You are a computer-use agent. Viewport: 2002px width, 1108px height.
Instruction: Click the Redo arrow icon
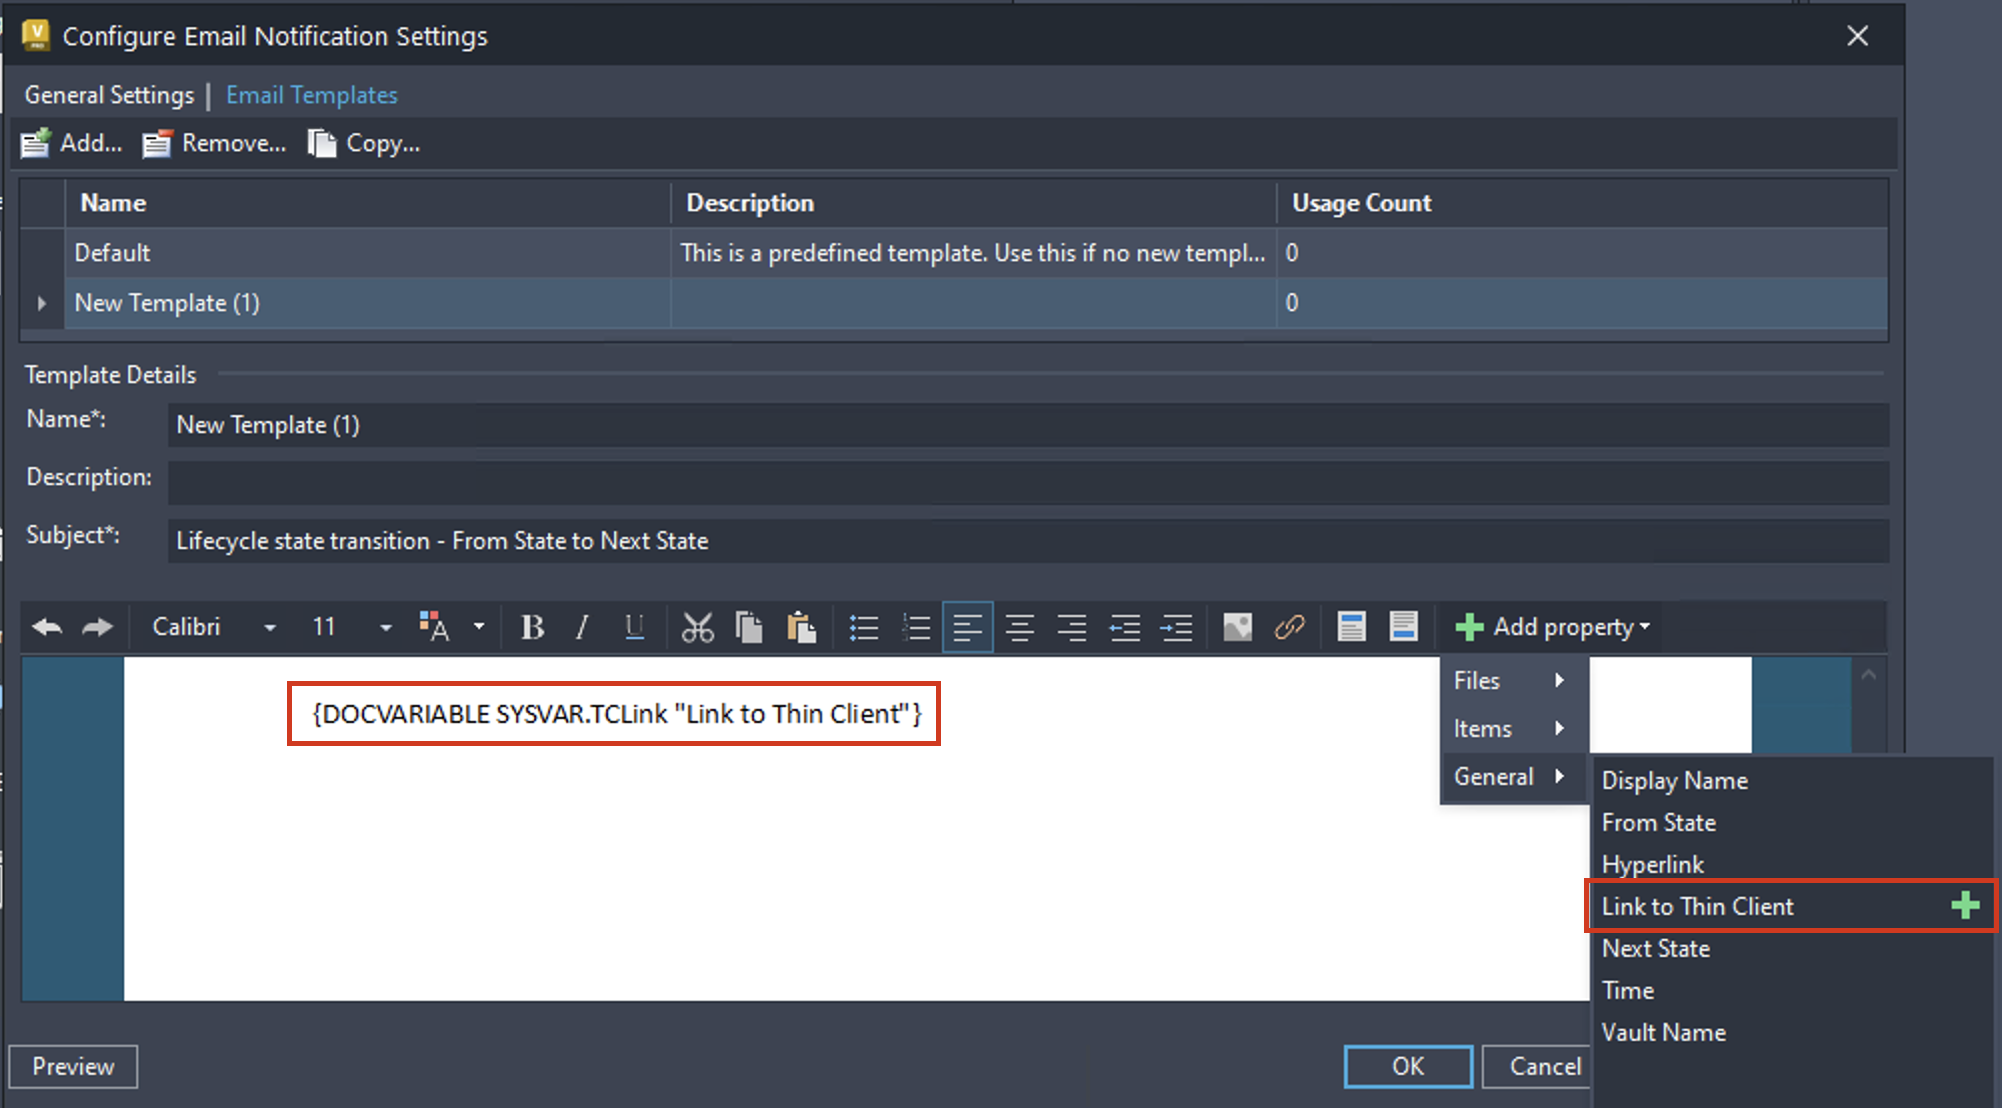click(97, 627)
